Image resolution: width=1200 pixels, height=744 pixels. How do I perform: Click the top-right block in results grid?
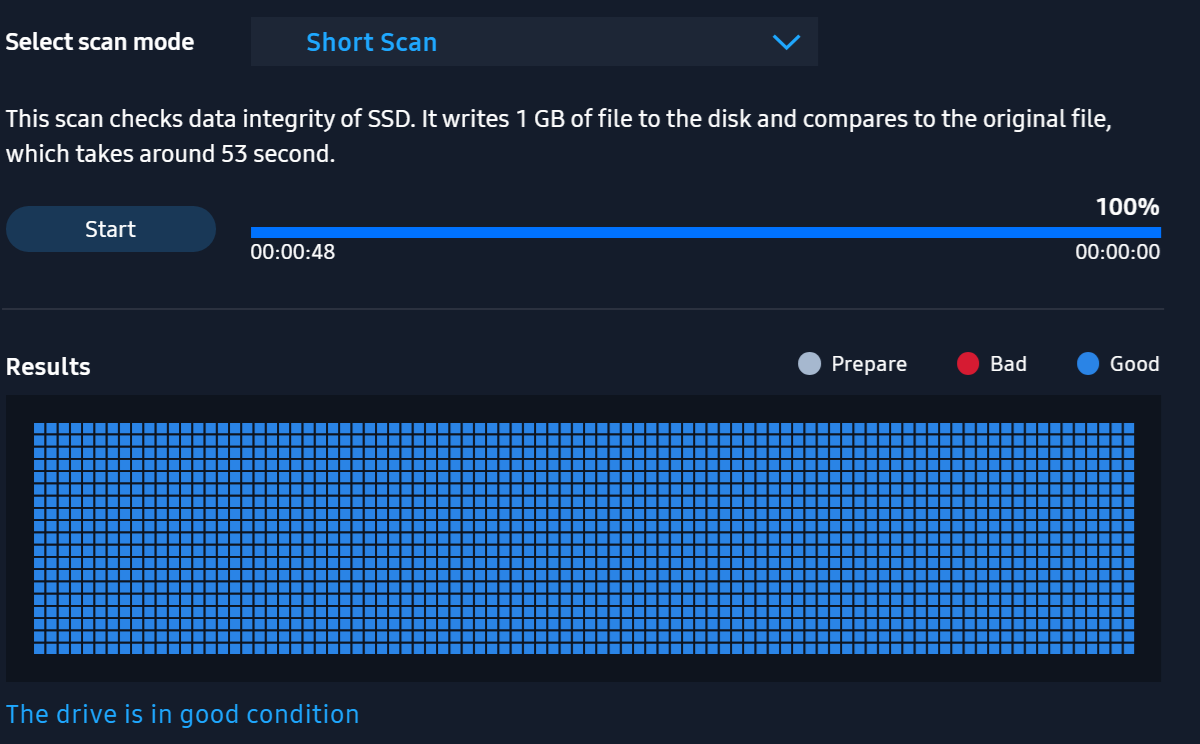pyautogui.click(x=1128, y=428)
